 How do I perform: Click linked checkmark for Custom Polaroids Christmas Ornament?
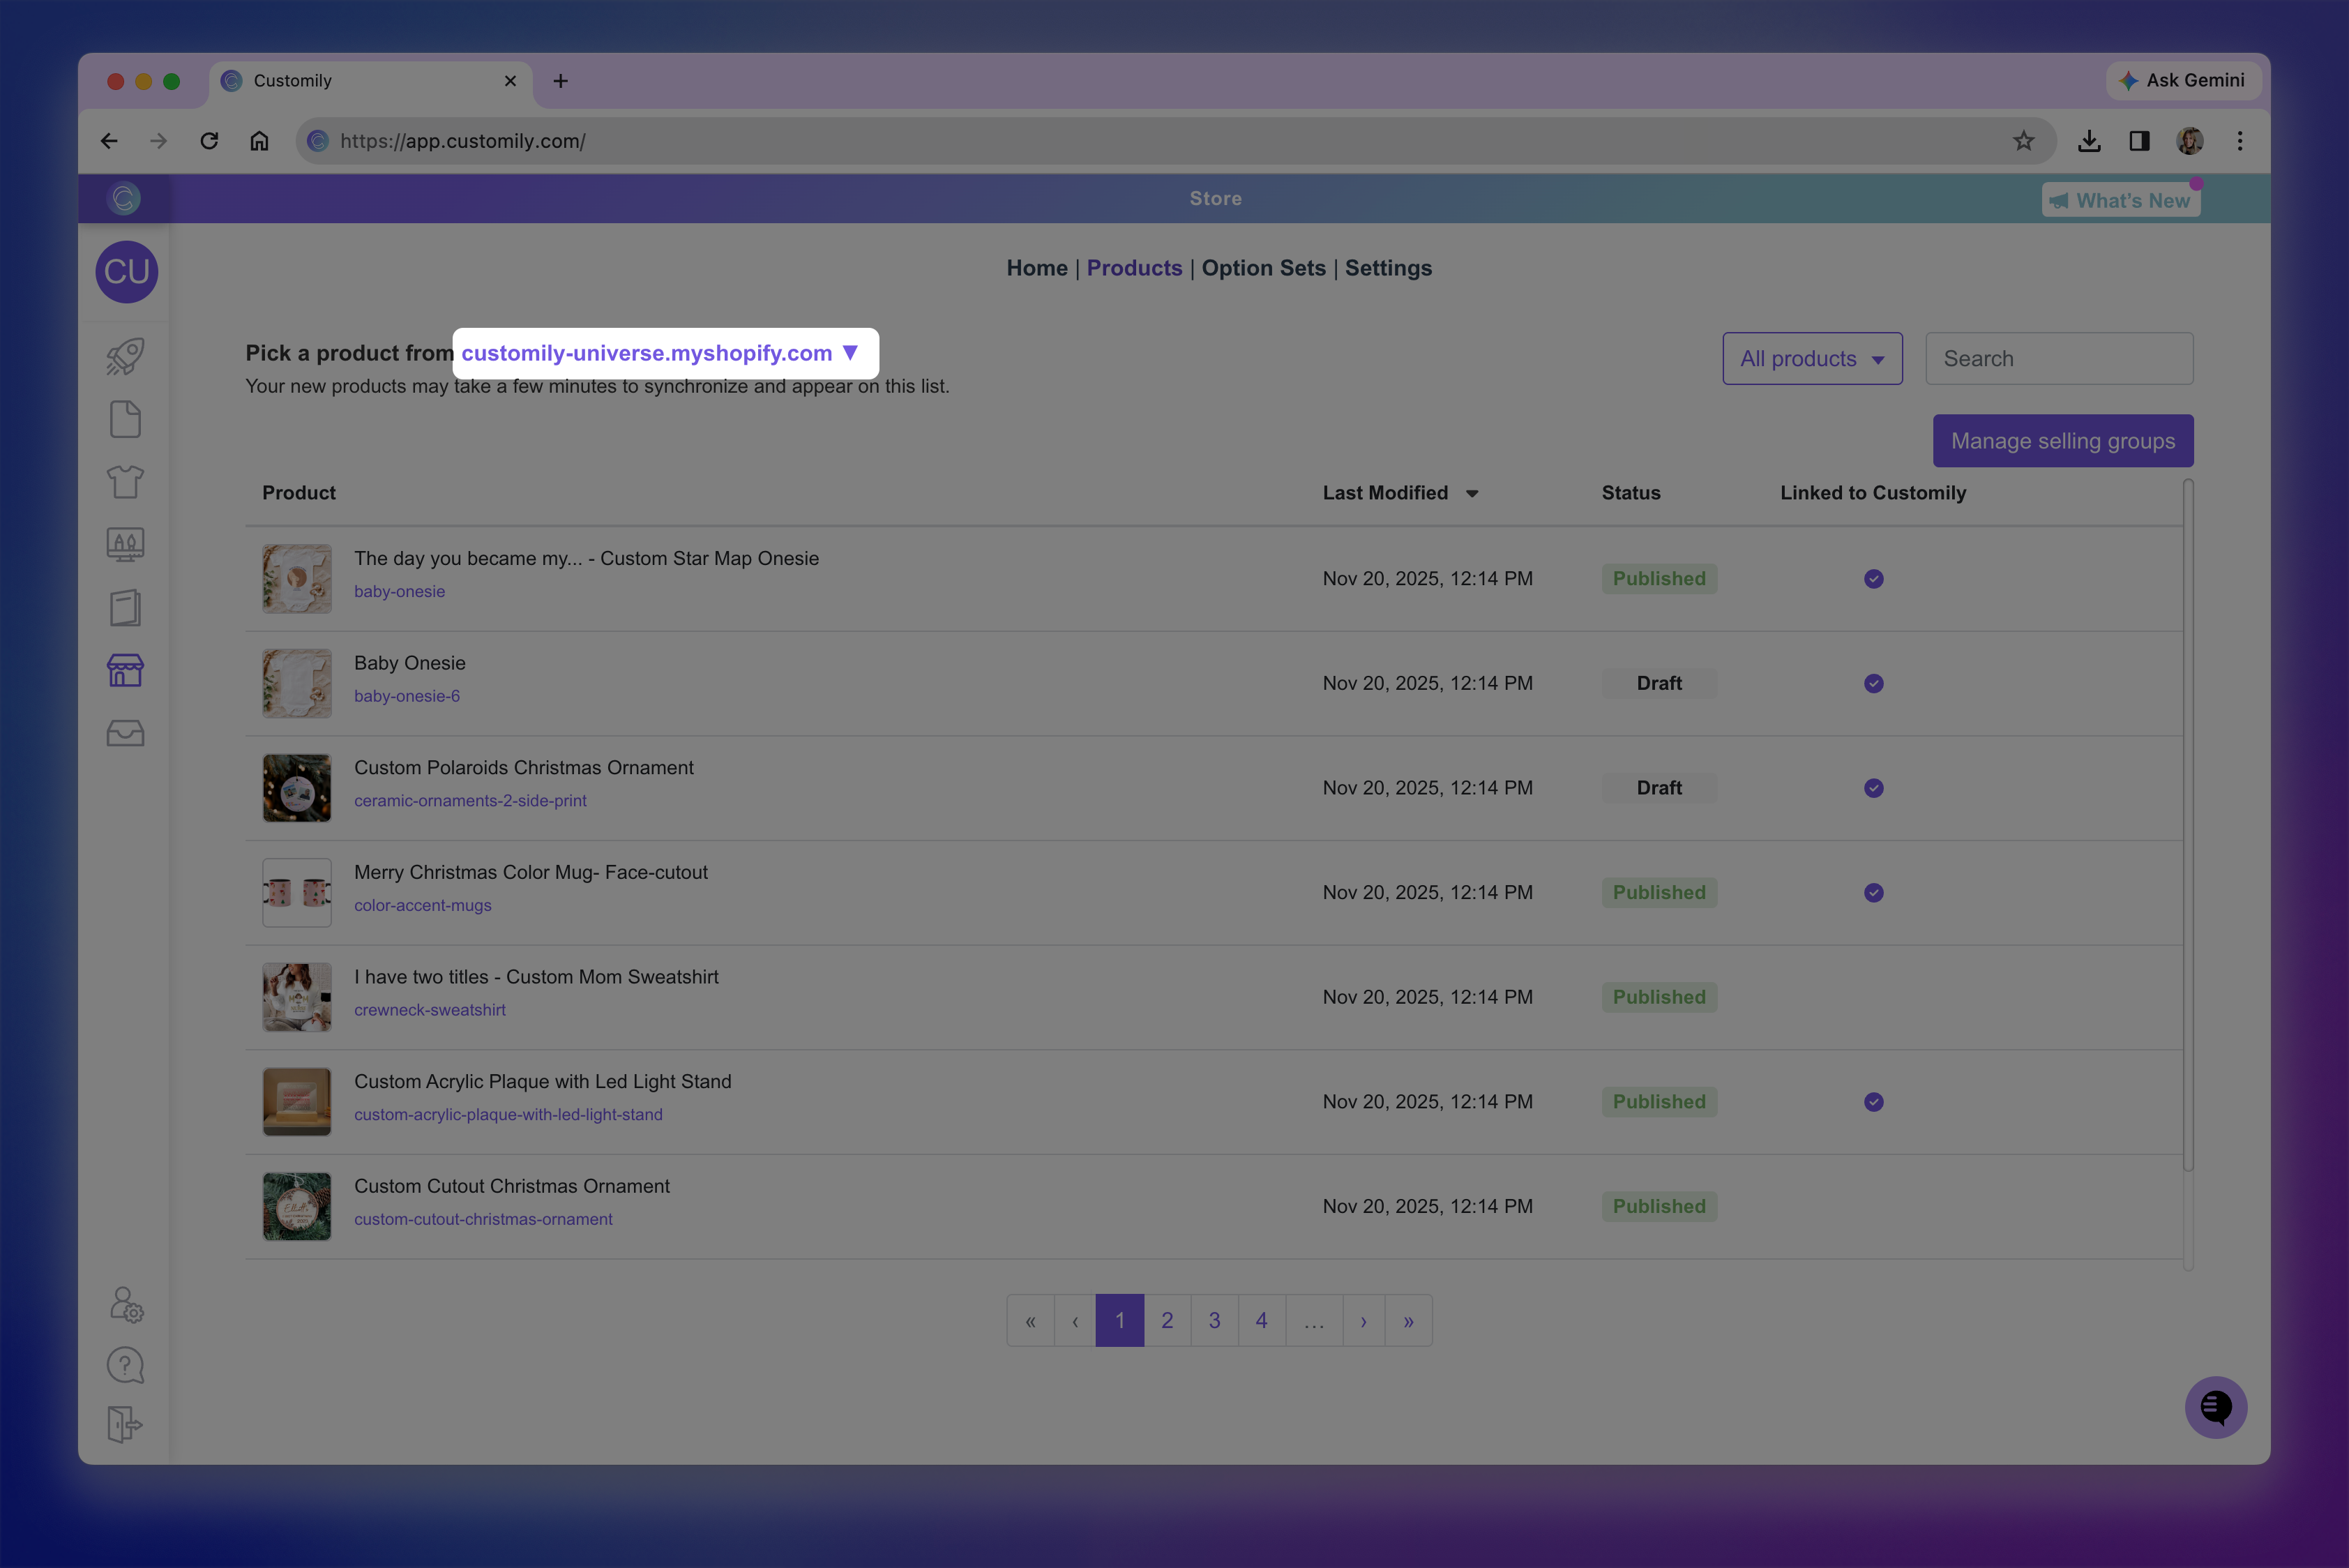coord(1874,788)
